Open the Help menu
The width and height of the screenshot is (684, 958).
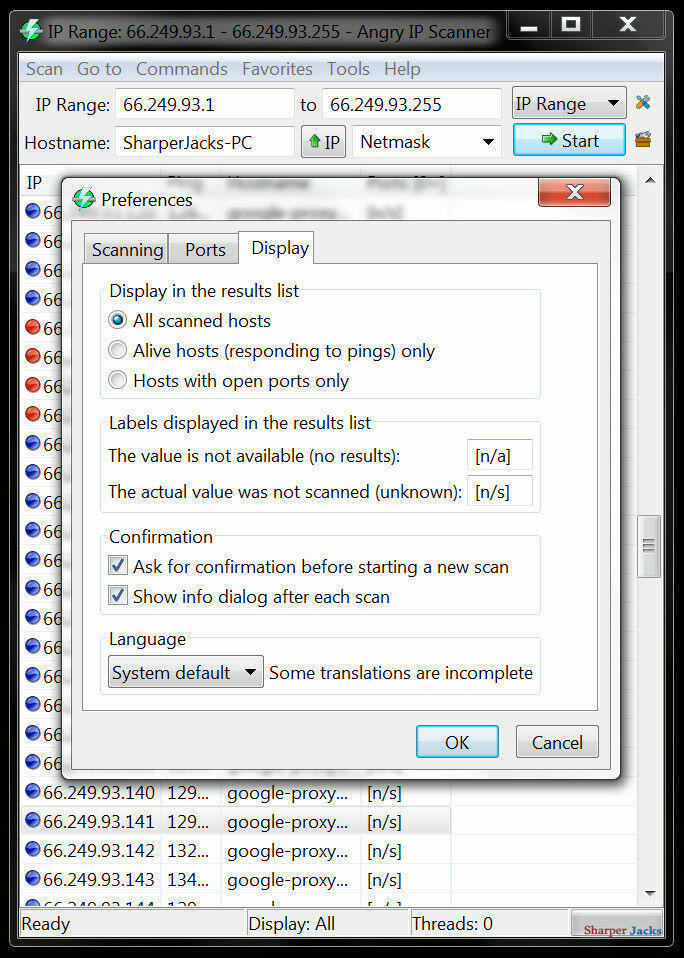click(402, 68)
